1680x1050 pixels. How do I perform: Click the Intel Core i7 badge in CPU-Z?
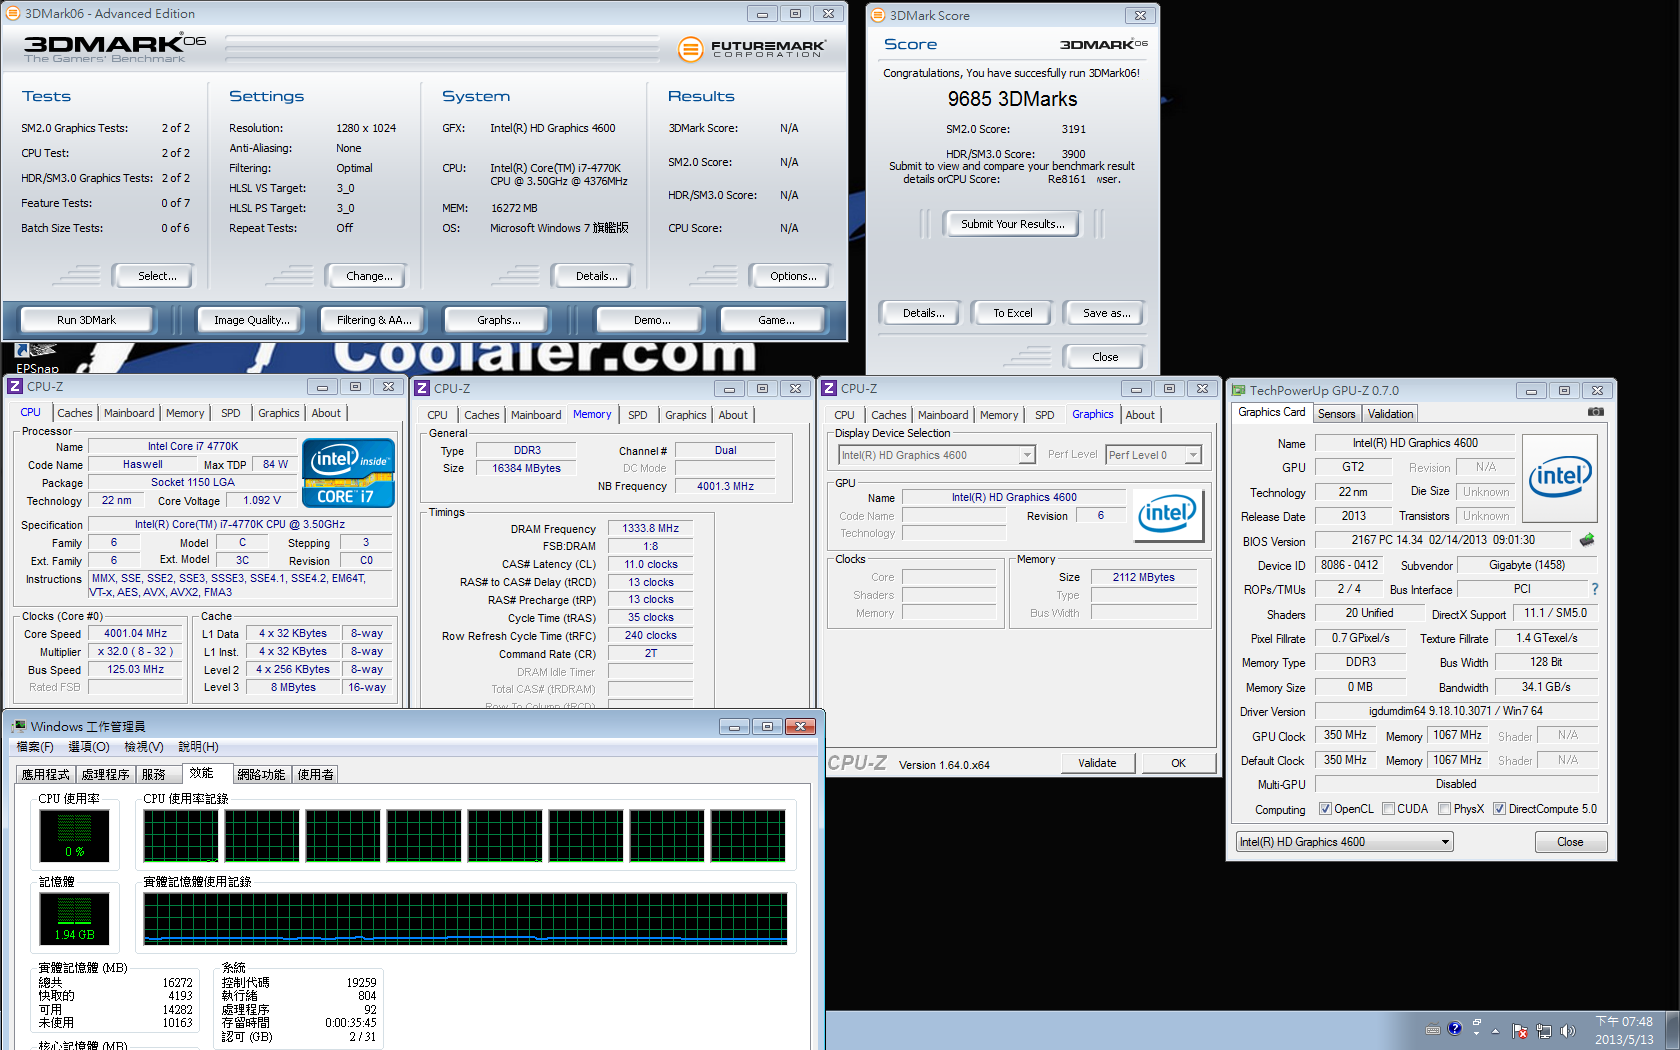[348, 473]
